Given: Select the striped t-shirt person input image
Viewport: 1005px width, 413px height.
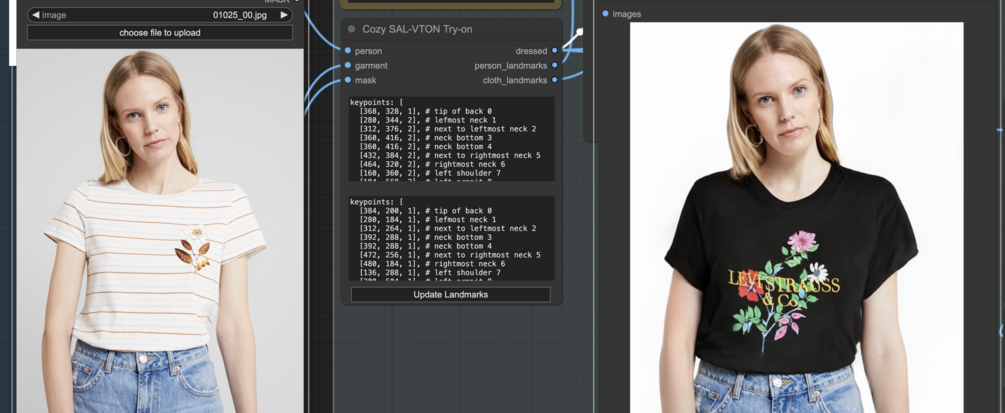Looking at the screenshot, I should click(x=160, y=231).
